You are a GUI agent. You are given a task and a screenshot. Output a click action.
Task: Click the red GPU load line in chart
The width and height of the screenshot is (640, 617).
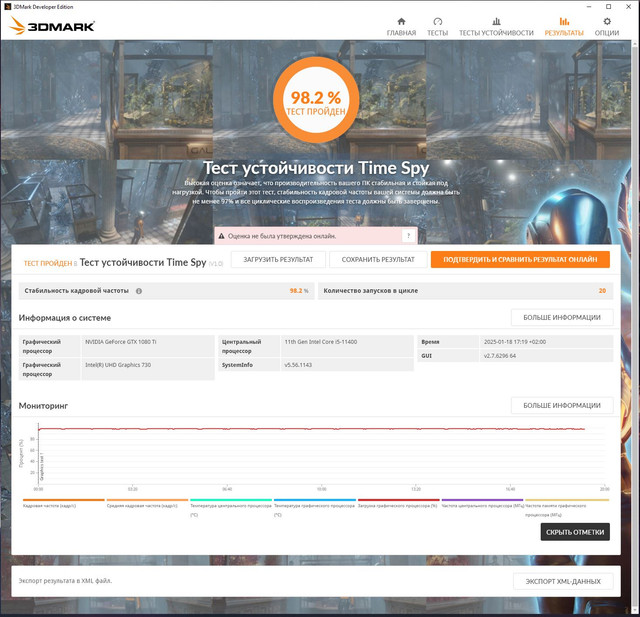pos(311,429)
